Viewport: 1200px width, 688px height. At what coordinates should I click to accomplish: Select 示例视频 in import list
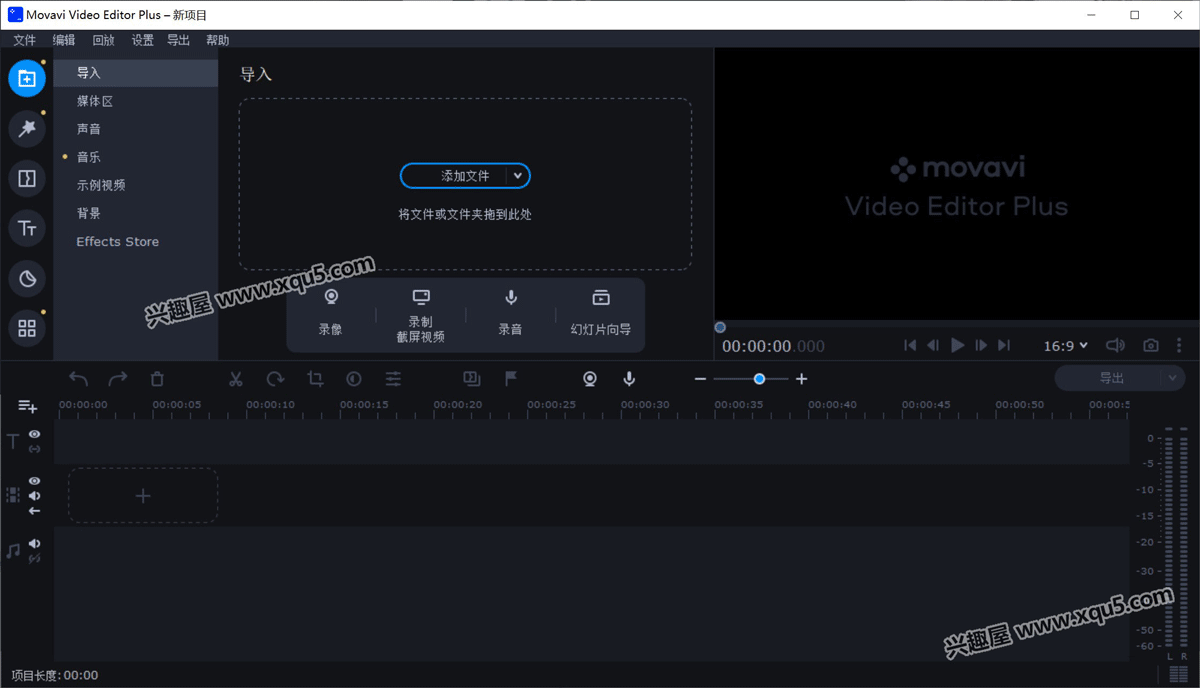(x=136, y=185)
